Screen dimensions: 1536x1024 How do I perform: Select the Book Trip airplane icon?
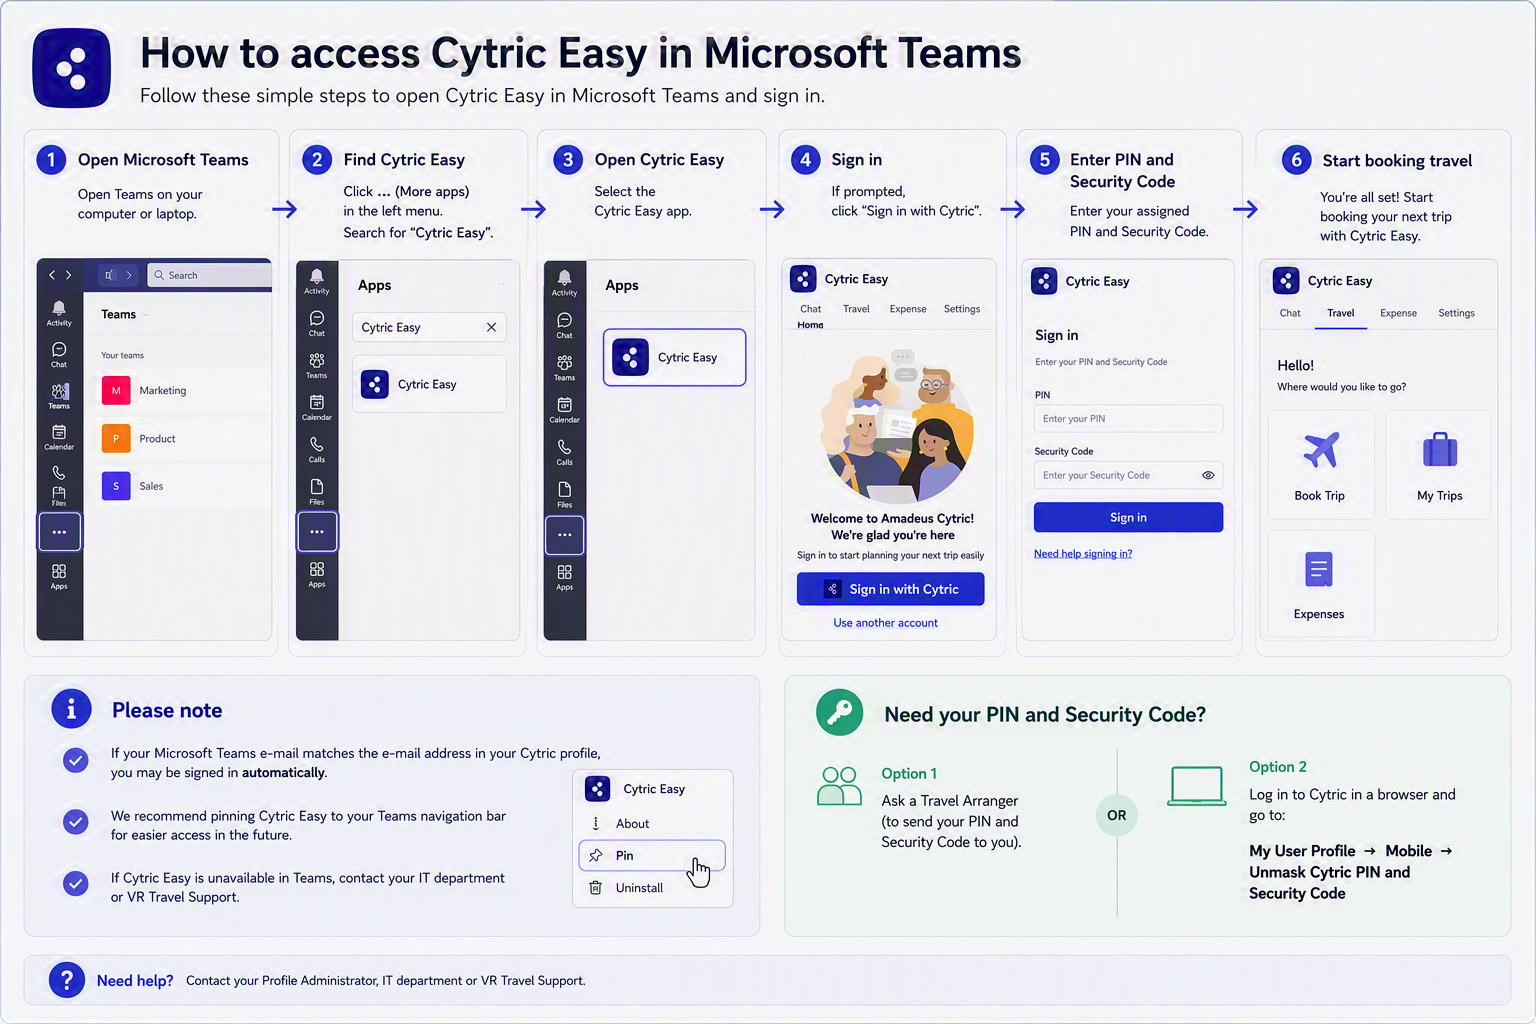point(1321,450)
